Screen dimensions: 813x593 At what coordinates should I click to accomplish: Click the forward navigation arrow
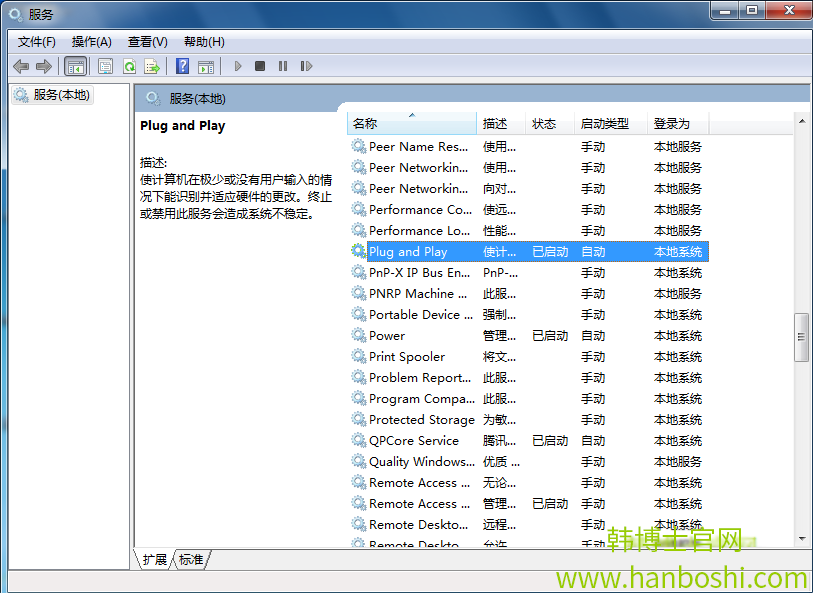coord(43,66)
